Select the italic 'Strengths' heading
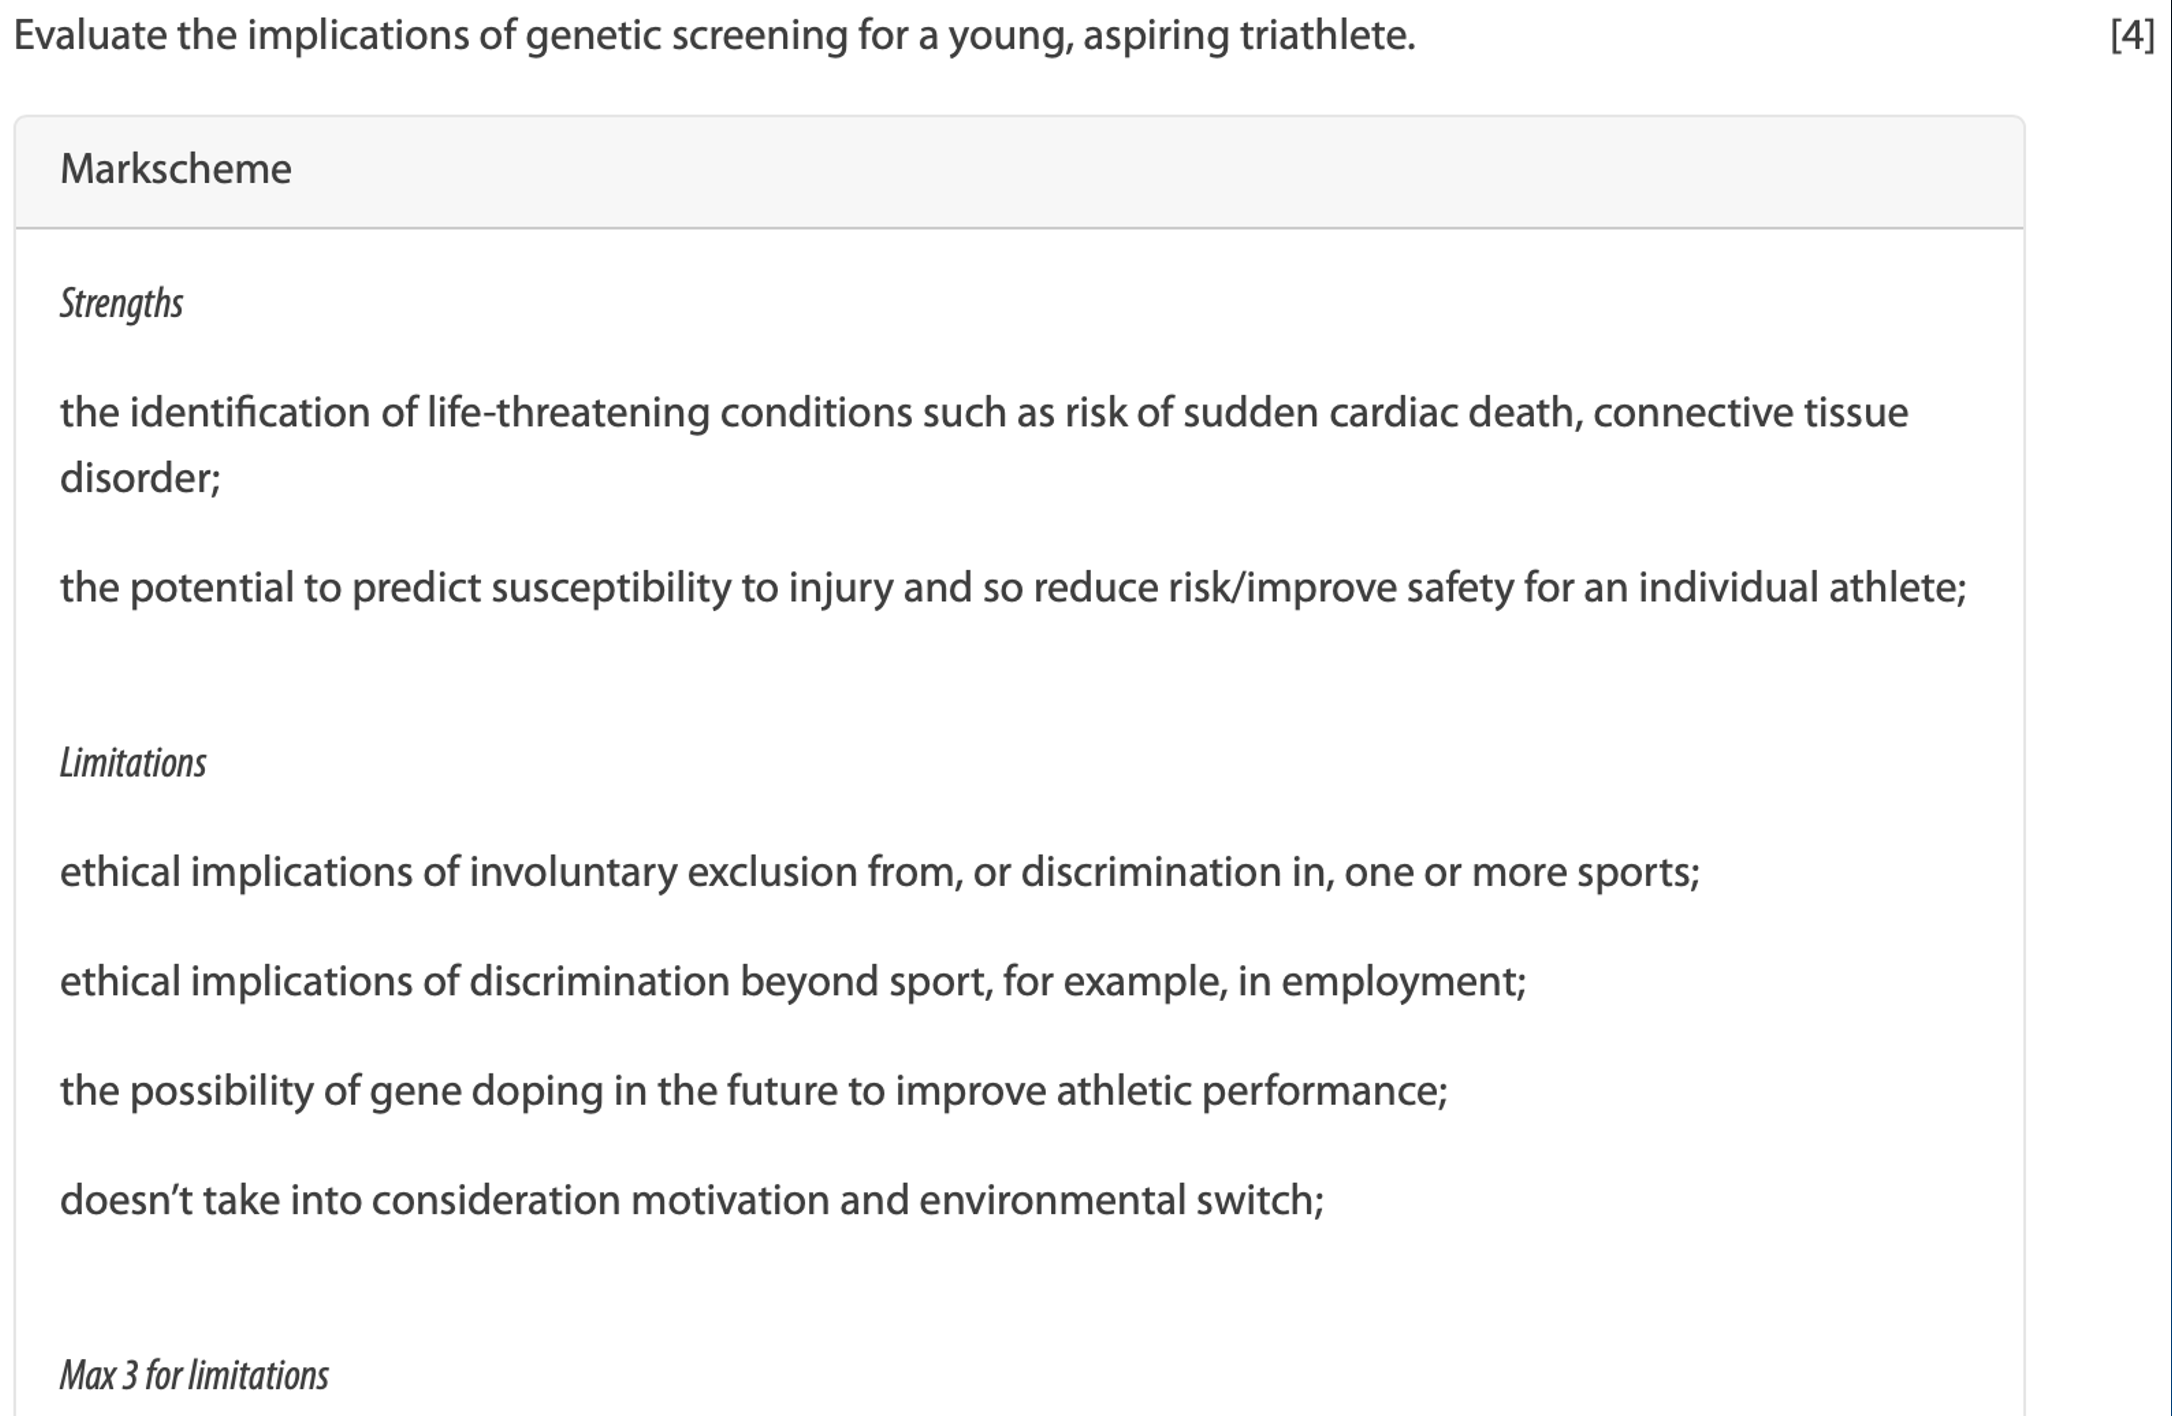This screenshot has height=1416, width=2172. click(x=121, y=304)
